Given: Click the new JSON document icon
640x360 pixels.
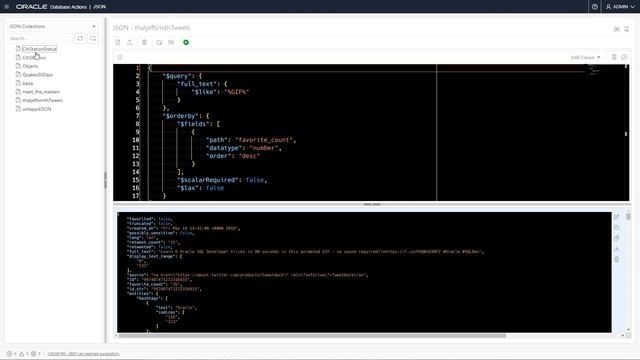Looking at the screenshot, I should pos(118,42).
